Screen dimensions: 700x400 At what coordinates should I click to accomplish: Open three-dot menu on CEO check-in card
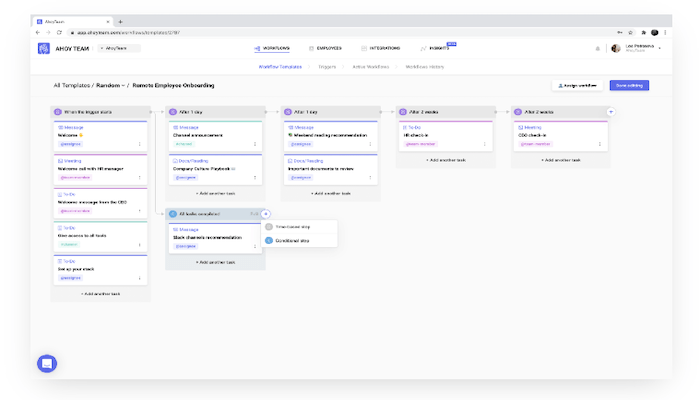598,145
